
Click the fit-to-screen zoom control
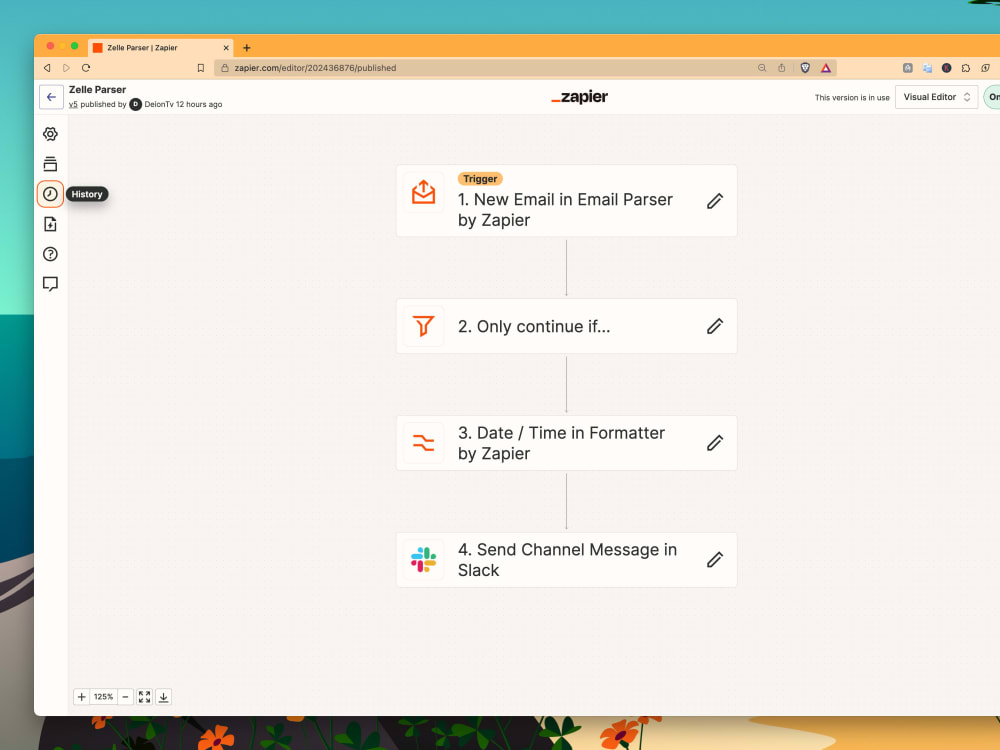[x=143, y=696]
